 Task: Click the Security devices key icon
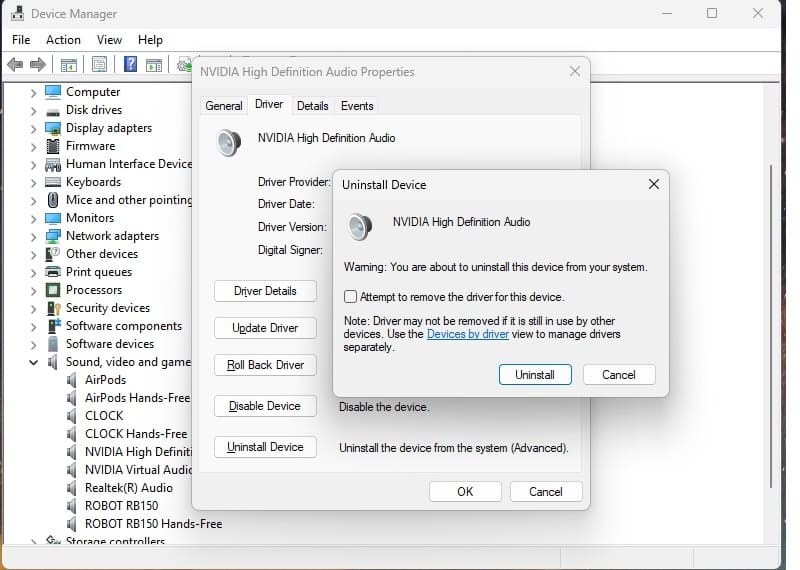point(53,308)
